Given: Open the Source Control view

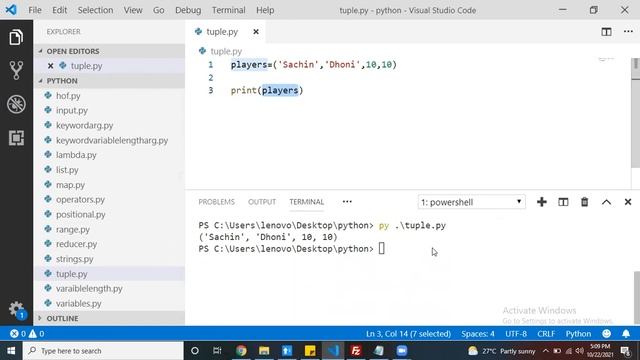Looking at the screenshot, I should (x=16, y=70).
